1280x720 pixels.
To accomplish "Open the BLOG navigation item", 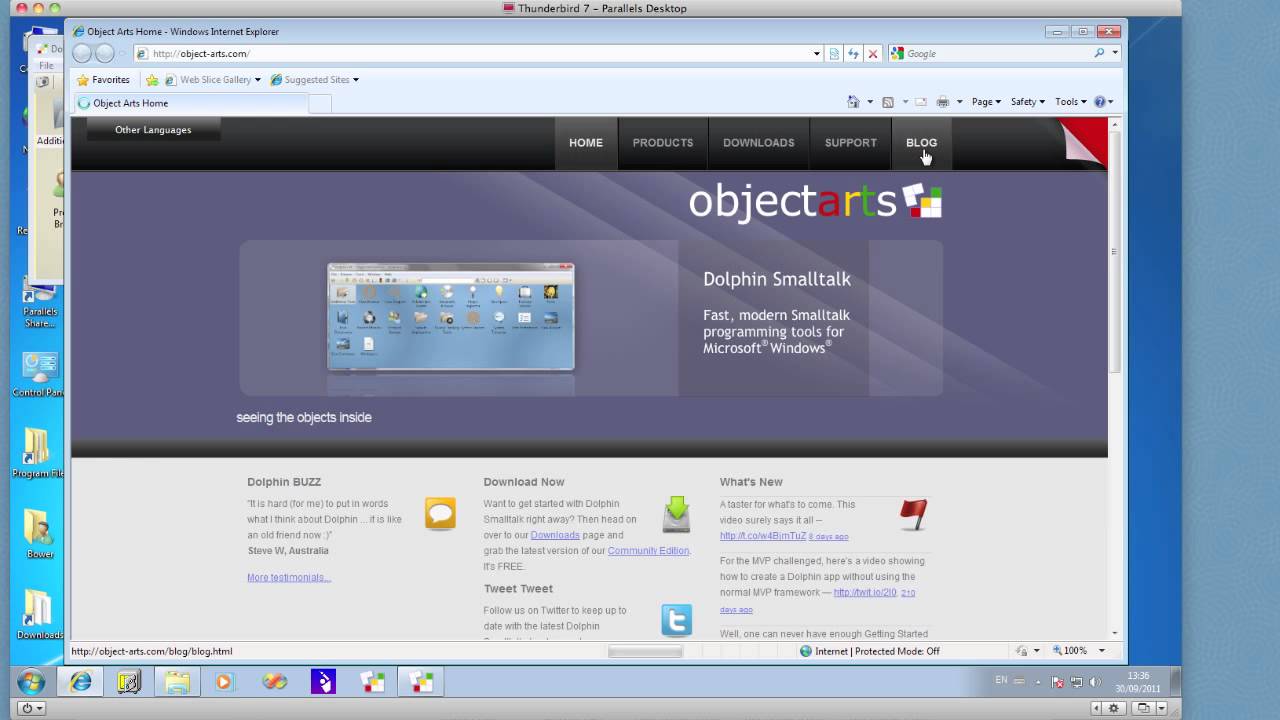I will tap(922, 143).
